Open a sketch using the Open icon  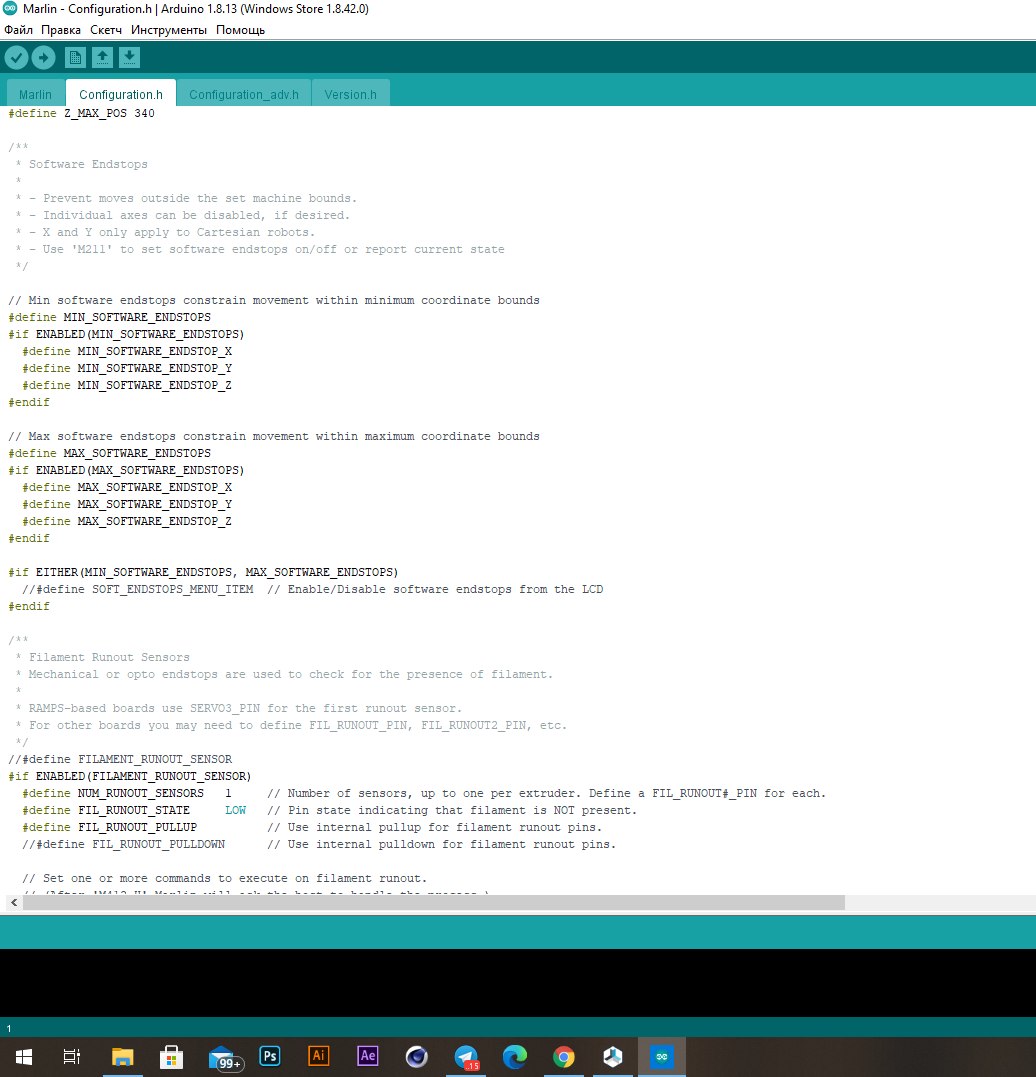coord(102,58)
